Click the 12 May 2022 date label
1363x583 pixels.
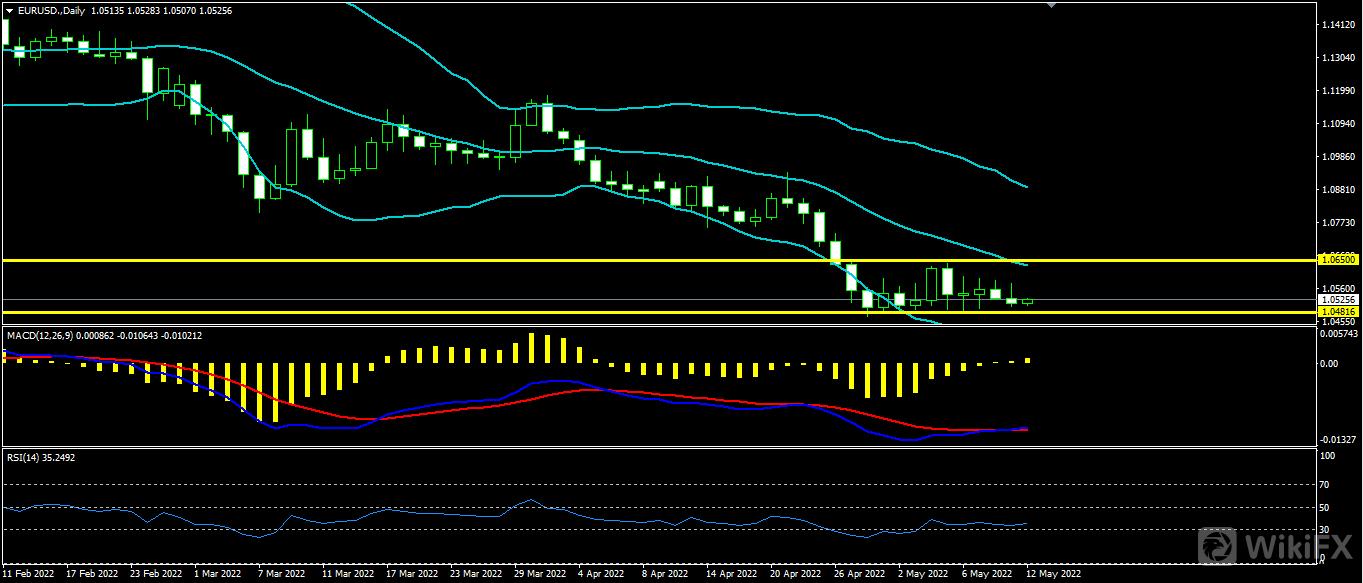pos(1052,575)
